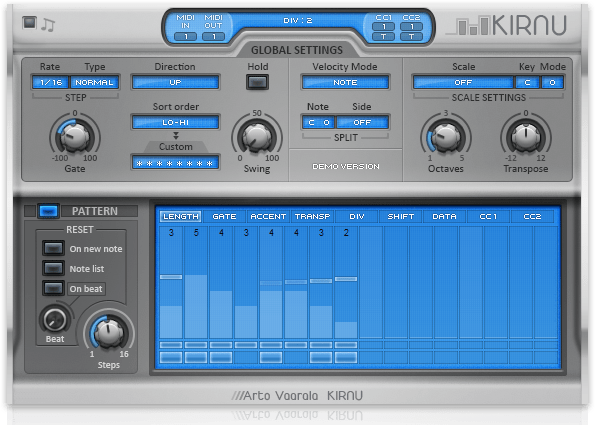595x425 pixels.
Task: Toggle the lit blue Pattern button
Action: pyautogui.click(x=49, y=211)
